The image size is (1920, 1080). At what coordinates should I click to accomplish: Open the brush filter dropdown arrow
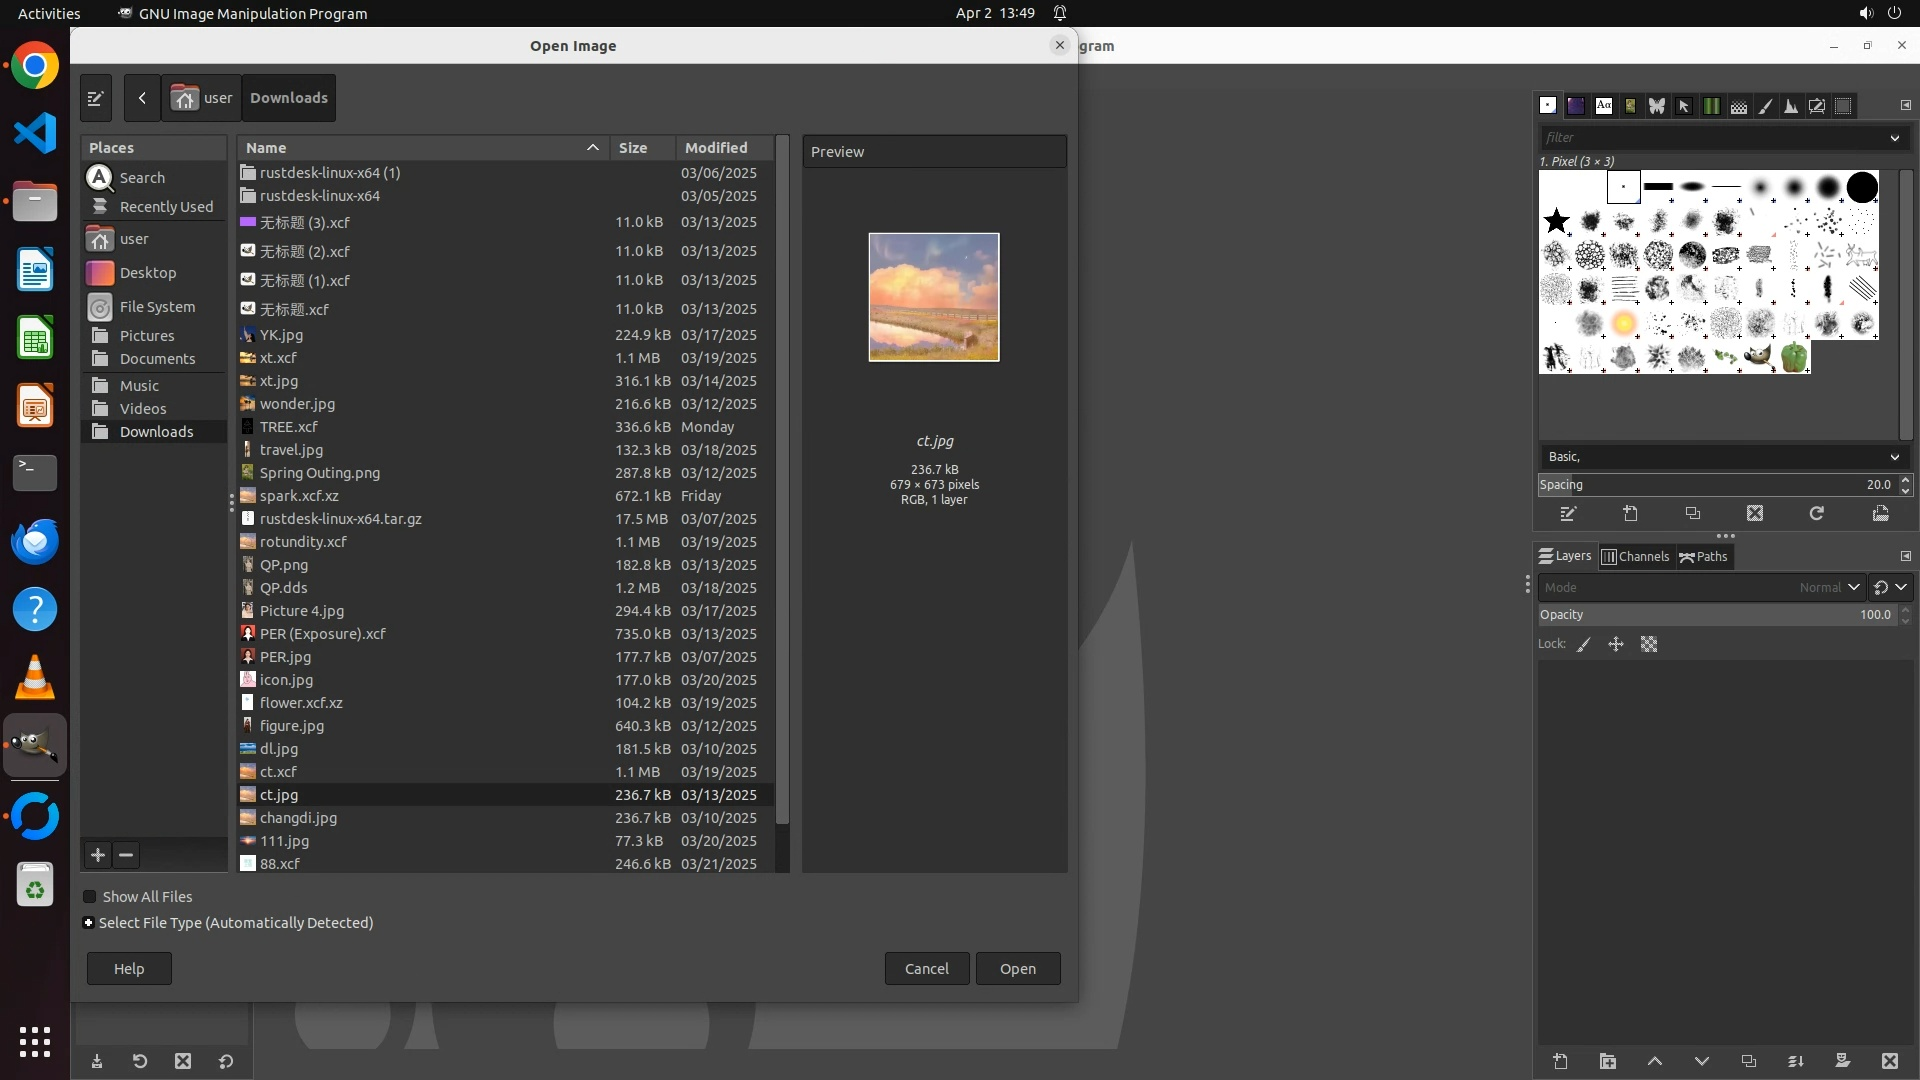point(1894,138)
